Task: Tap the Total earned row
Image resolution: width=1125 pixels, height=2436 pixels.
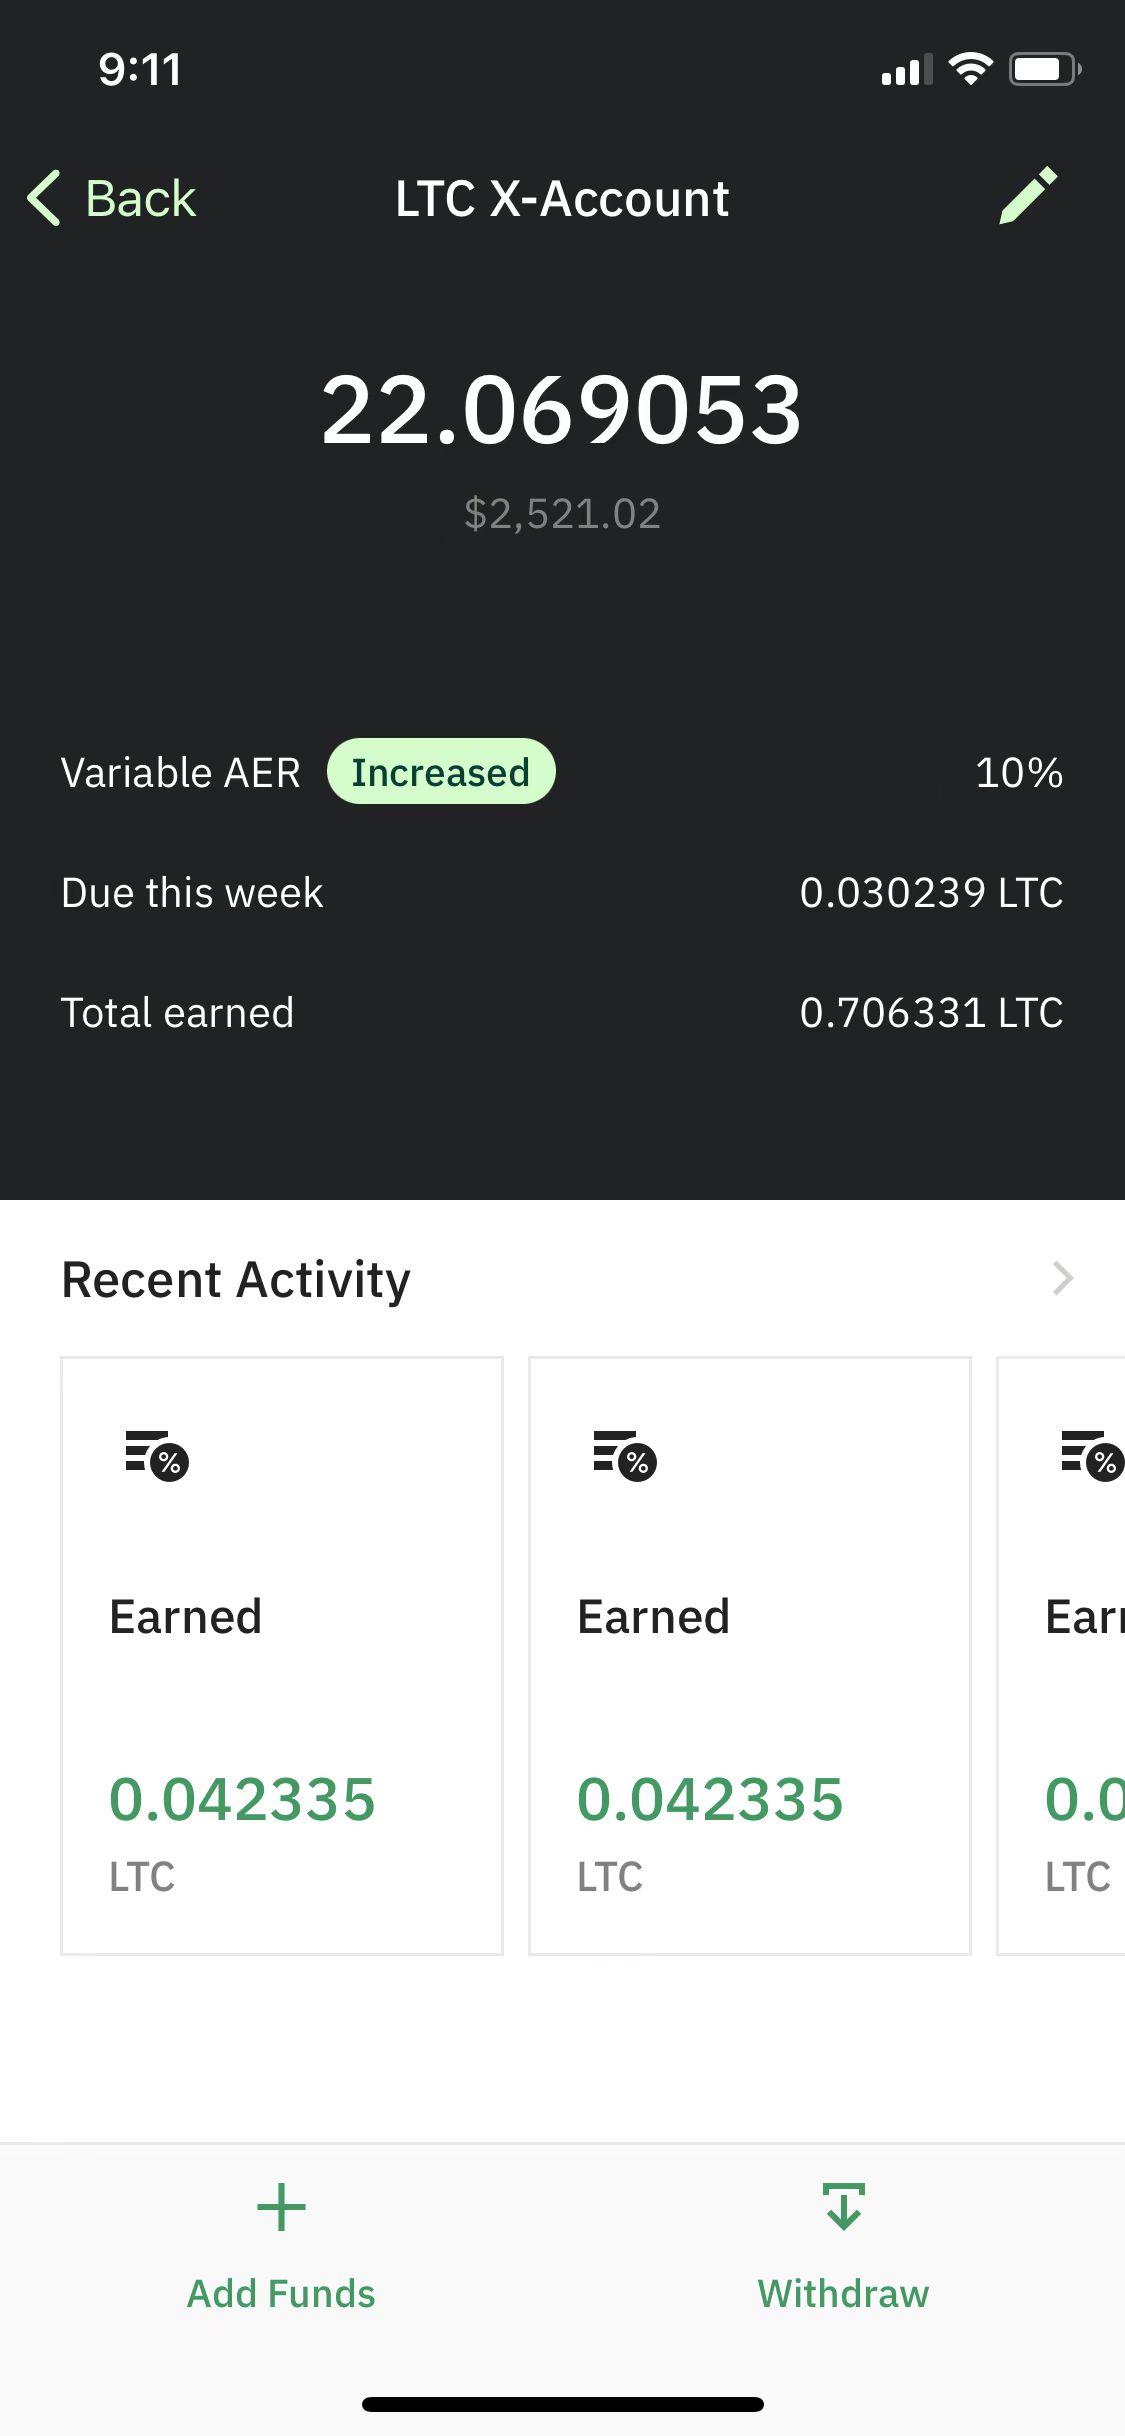Action: click(562, 1012)
